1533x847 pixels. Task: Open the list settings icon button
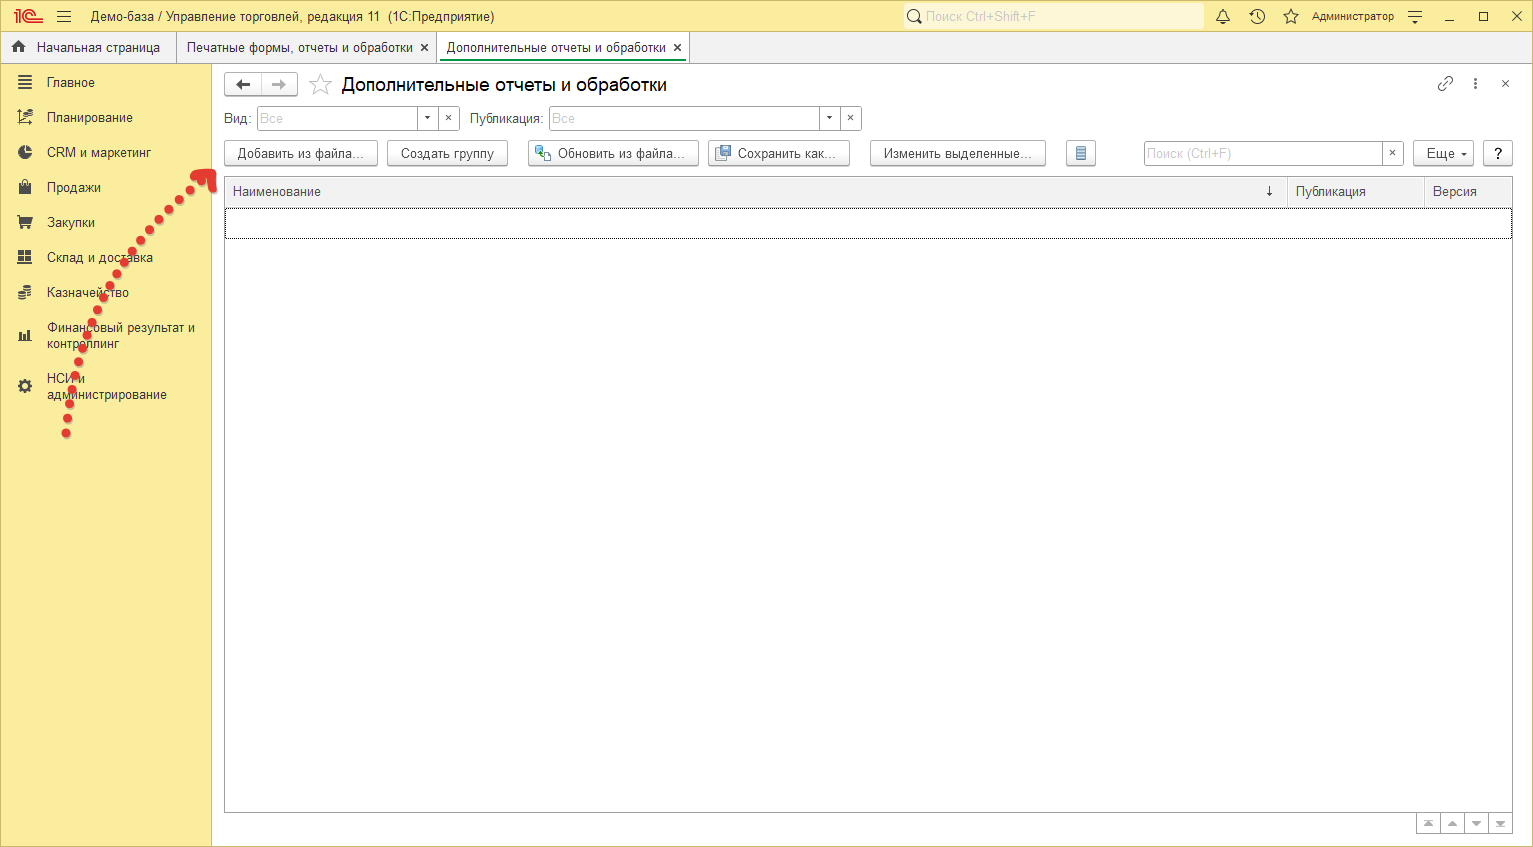pos(1081,153)
